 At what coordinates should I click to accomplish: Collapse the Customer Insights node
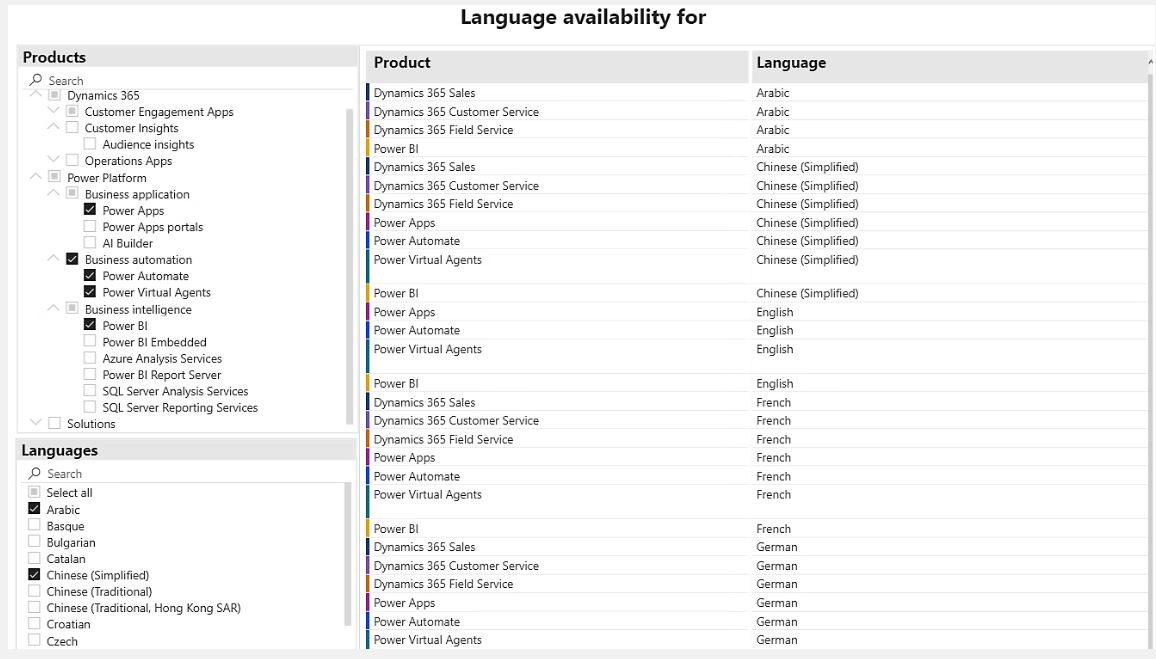(53, 127)
